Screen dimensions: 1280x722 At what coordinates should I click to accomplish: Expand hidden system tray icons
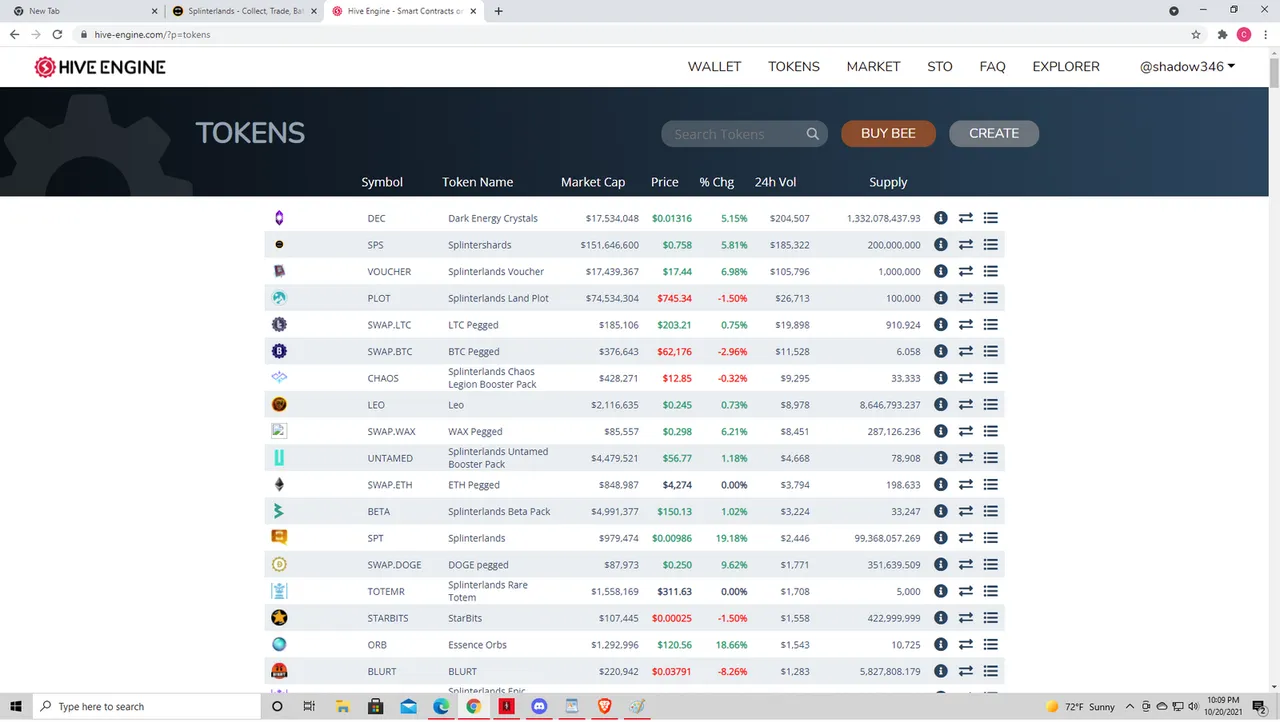[1129, 707]
